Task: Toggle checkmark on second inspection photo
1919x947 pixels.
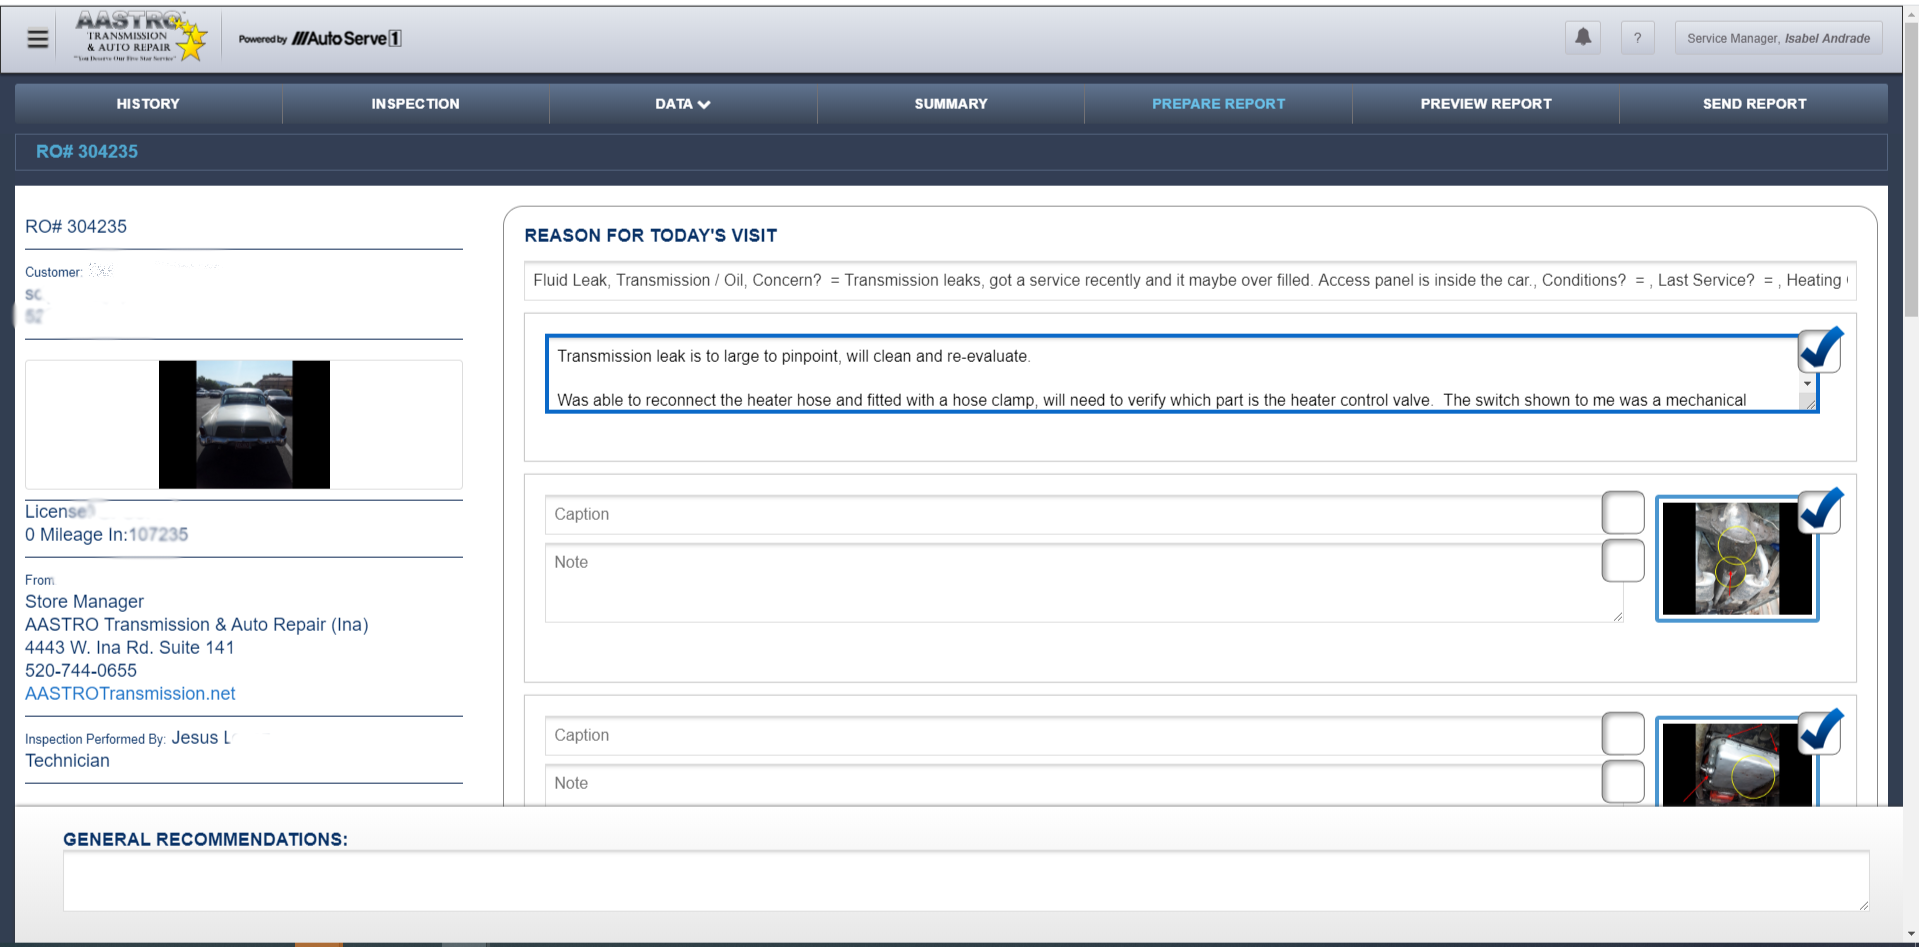Action: click(1819, 732)
